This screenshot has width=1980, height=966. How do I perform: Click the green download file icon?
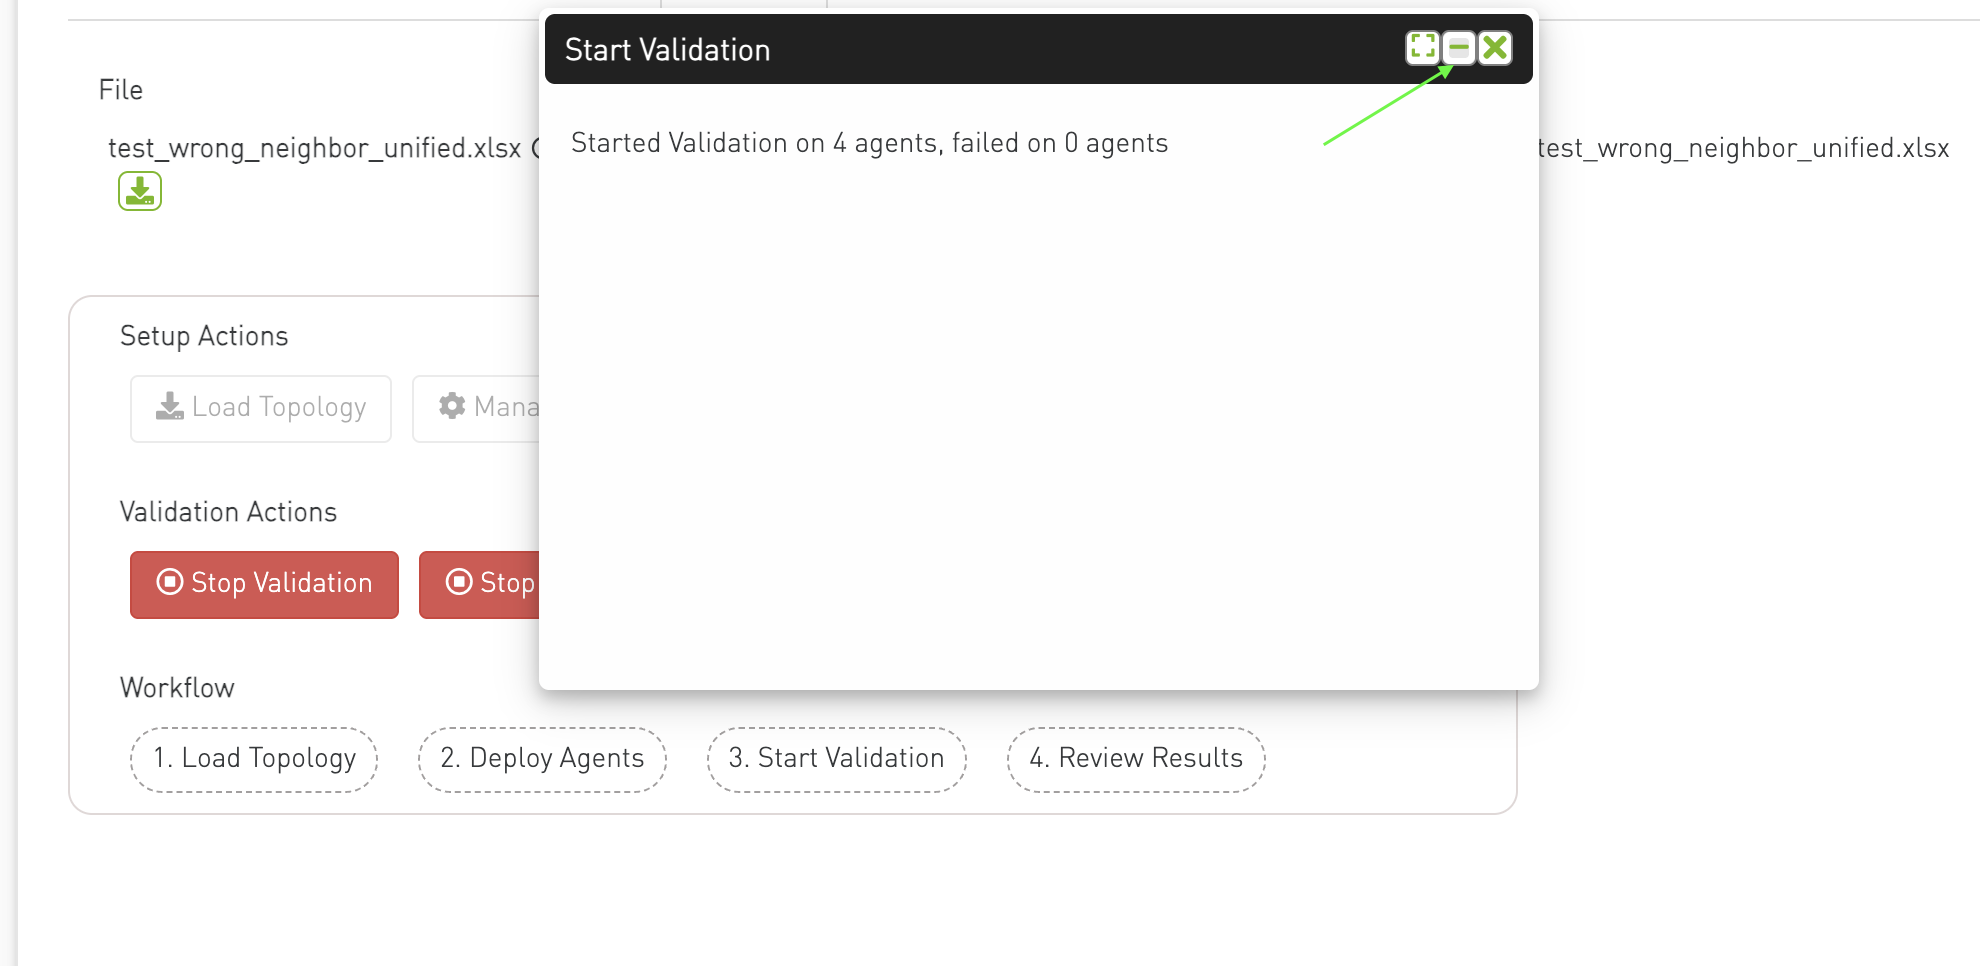[140, 191]
